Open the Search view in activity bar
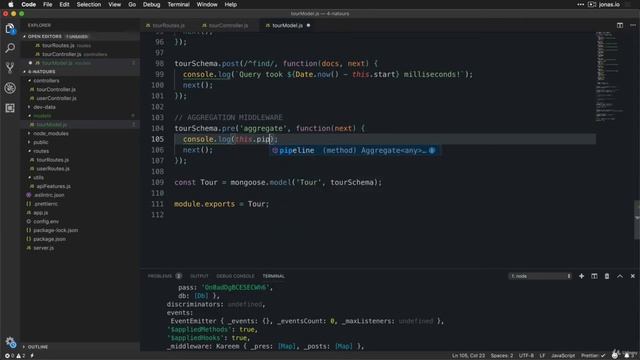 pyautogui.click(x=10, y=48)
